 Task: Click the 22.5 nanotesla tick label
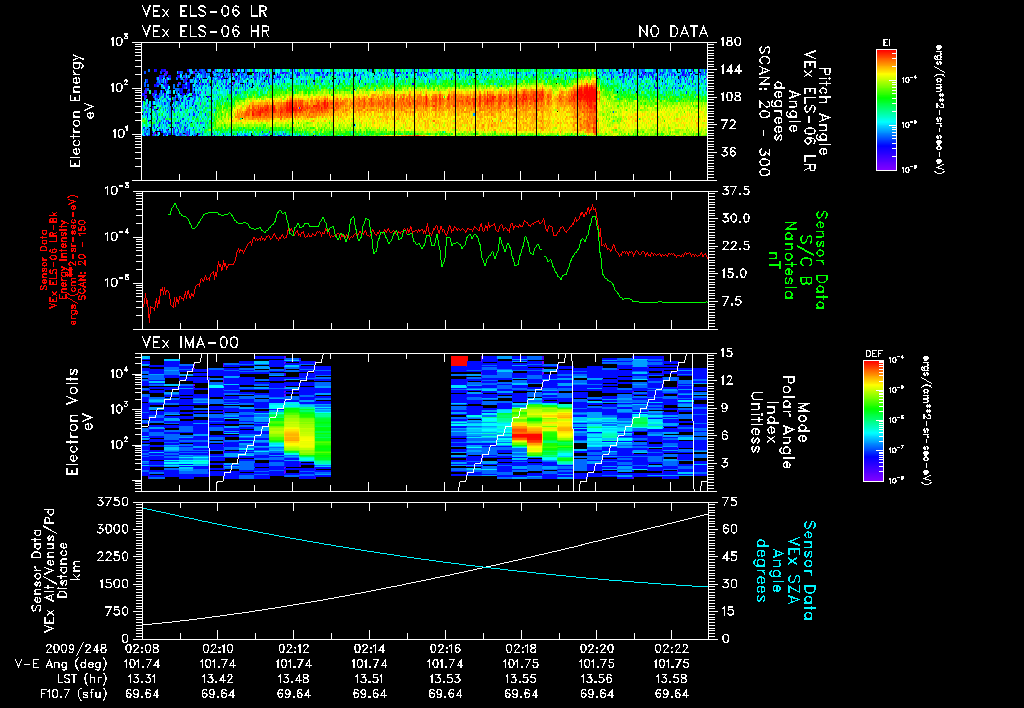click(x=735, y=246)
